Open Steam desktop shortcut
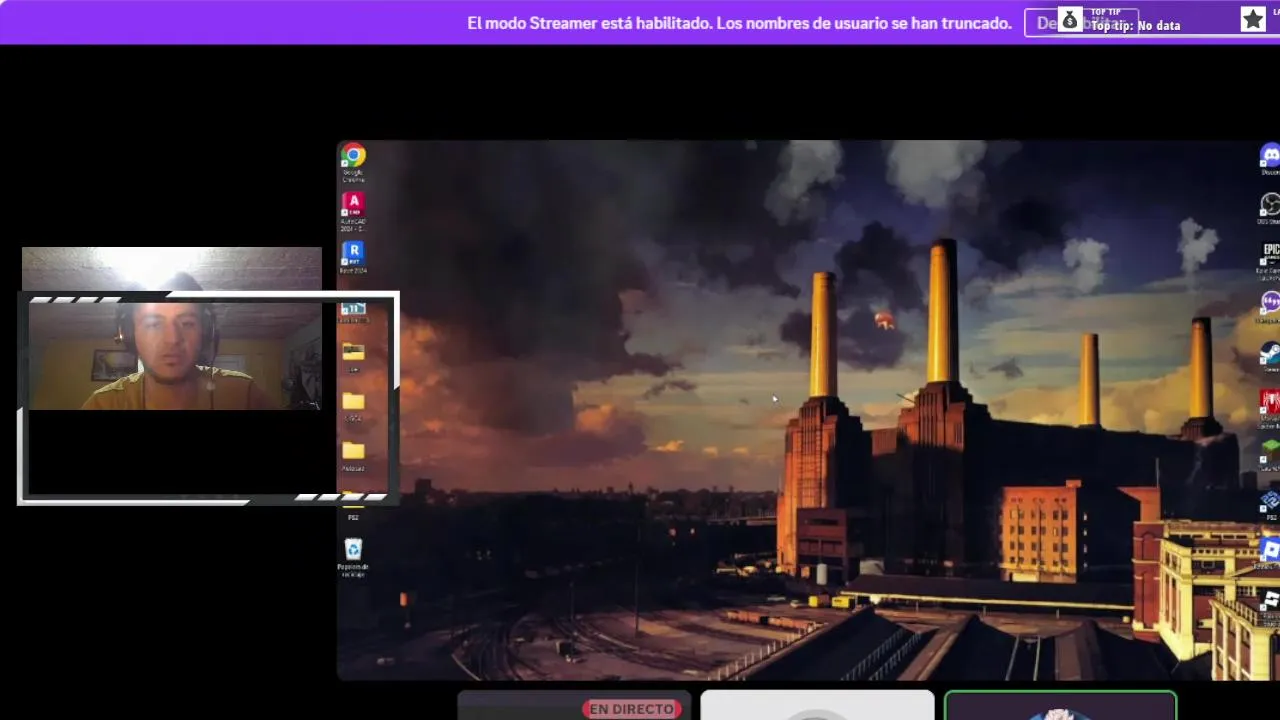 pos(1270,356)
